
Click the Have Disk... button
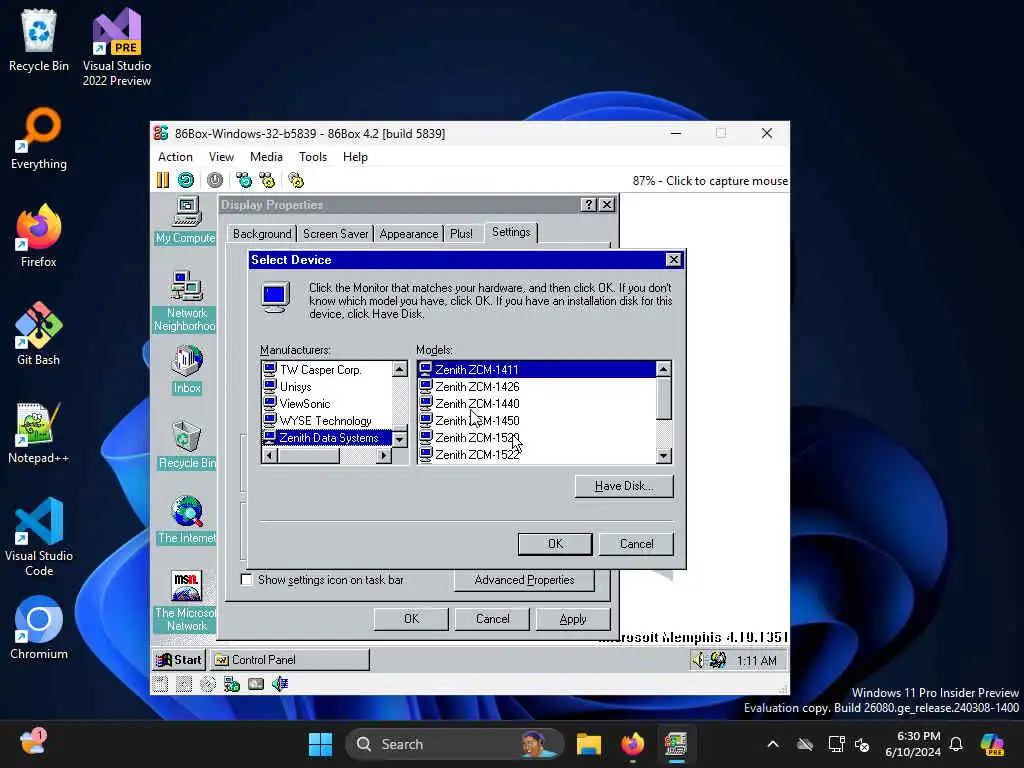[x=624, y=486]
